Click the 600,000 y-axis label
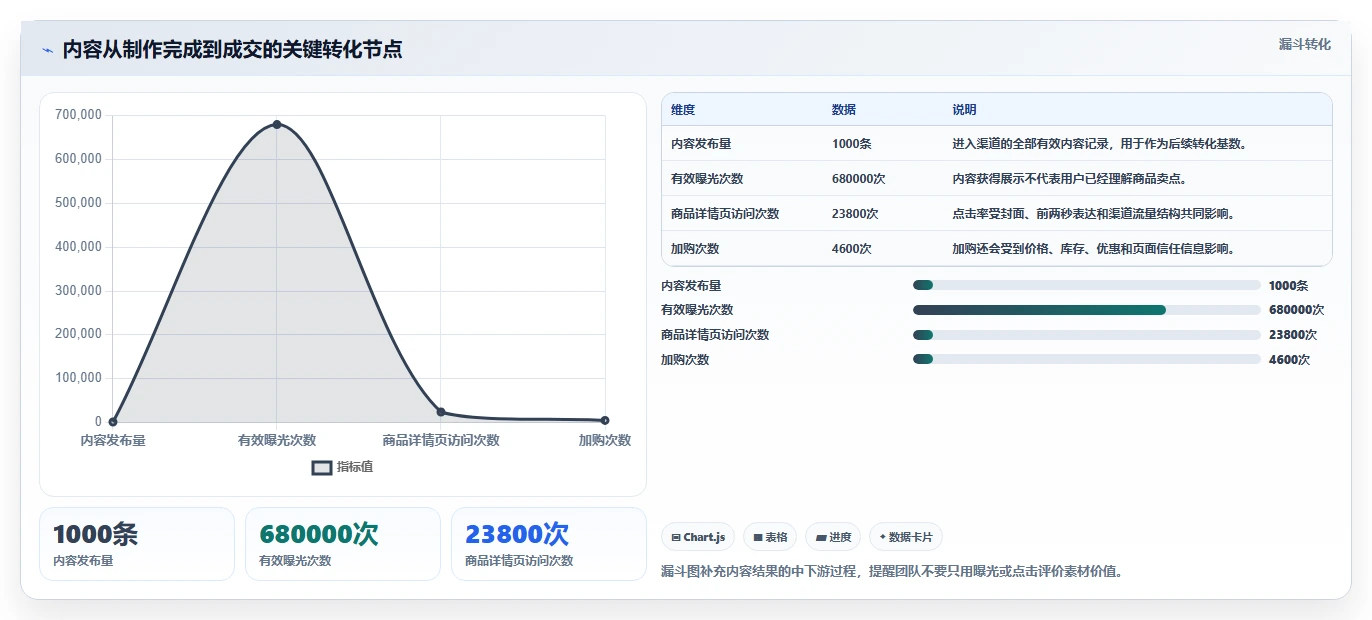The width and height of the screenshot is (1372, 620). point(78,159)
